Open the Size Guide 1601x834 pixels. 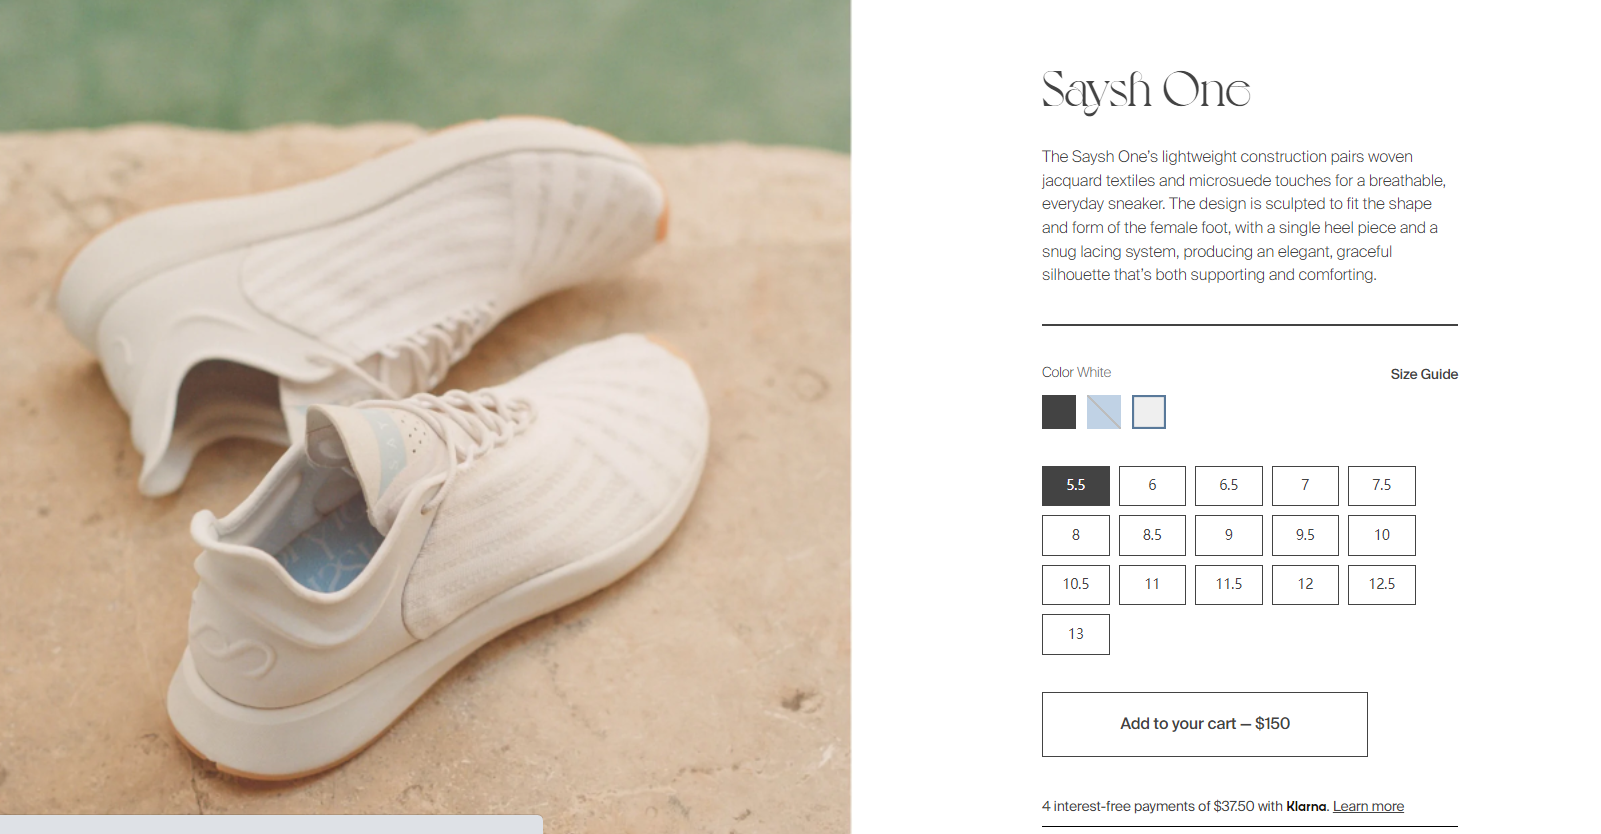pyautogui.click(x=1424, y=374)
